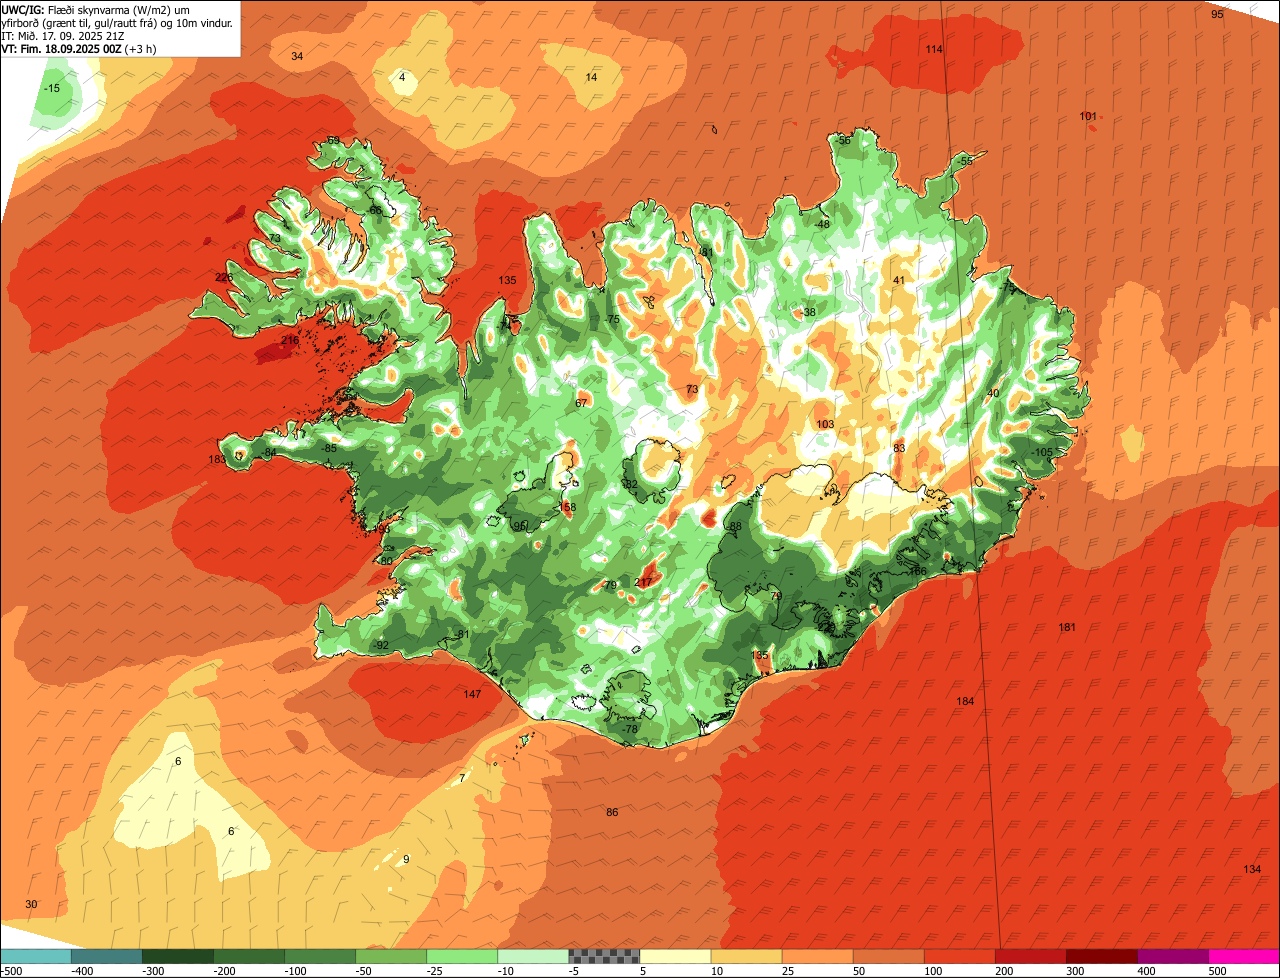This screenshot has width=1280, height=978.
Task: Select the legend swatch between 10 and 25
Action: 746,956
